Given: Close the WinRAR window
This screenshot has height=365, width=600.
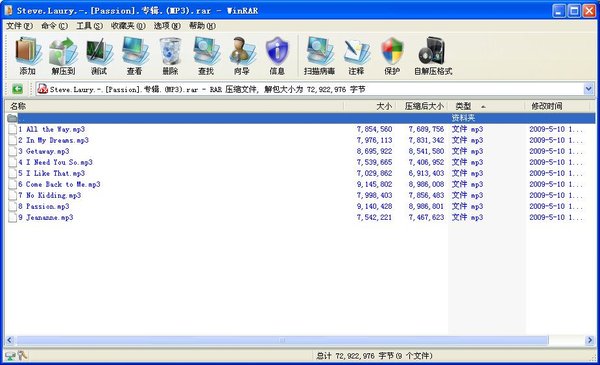Looking at the screenshot, I should 589,11.
